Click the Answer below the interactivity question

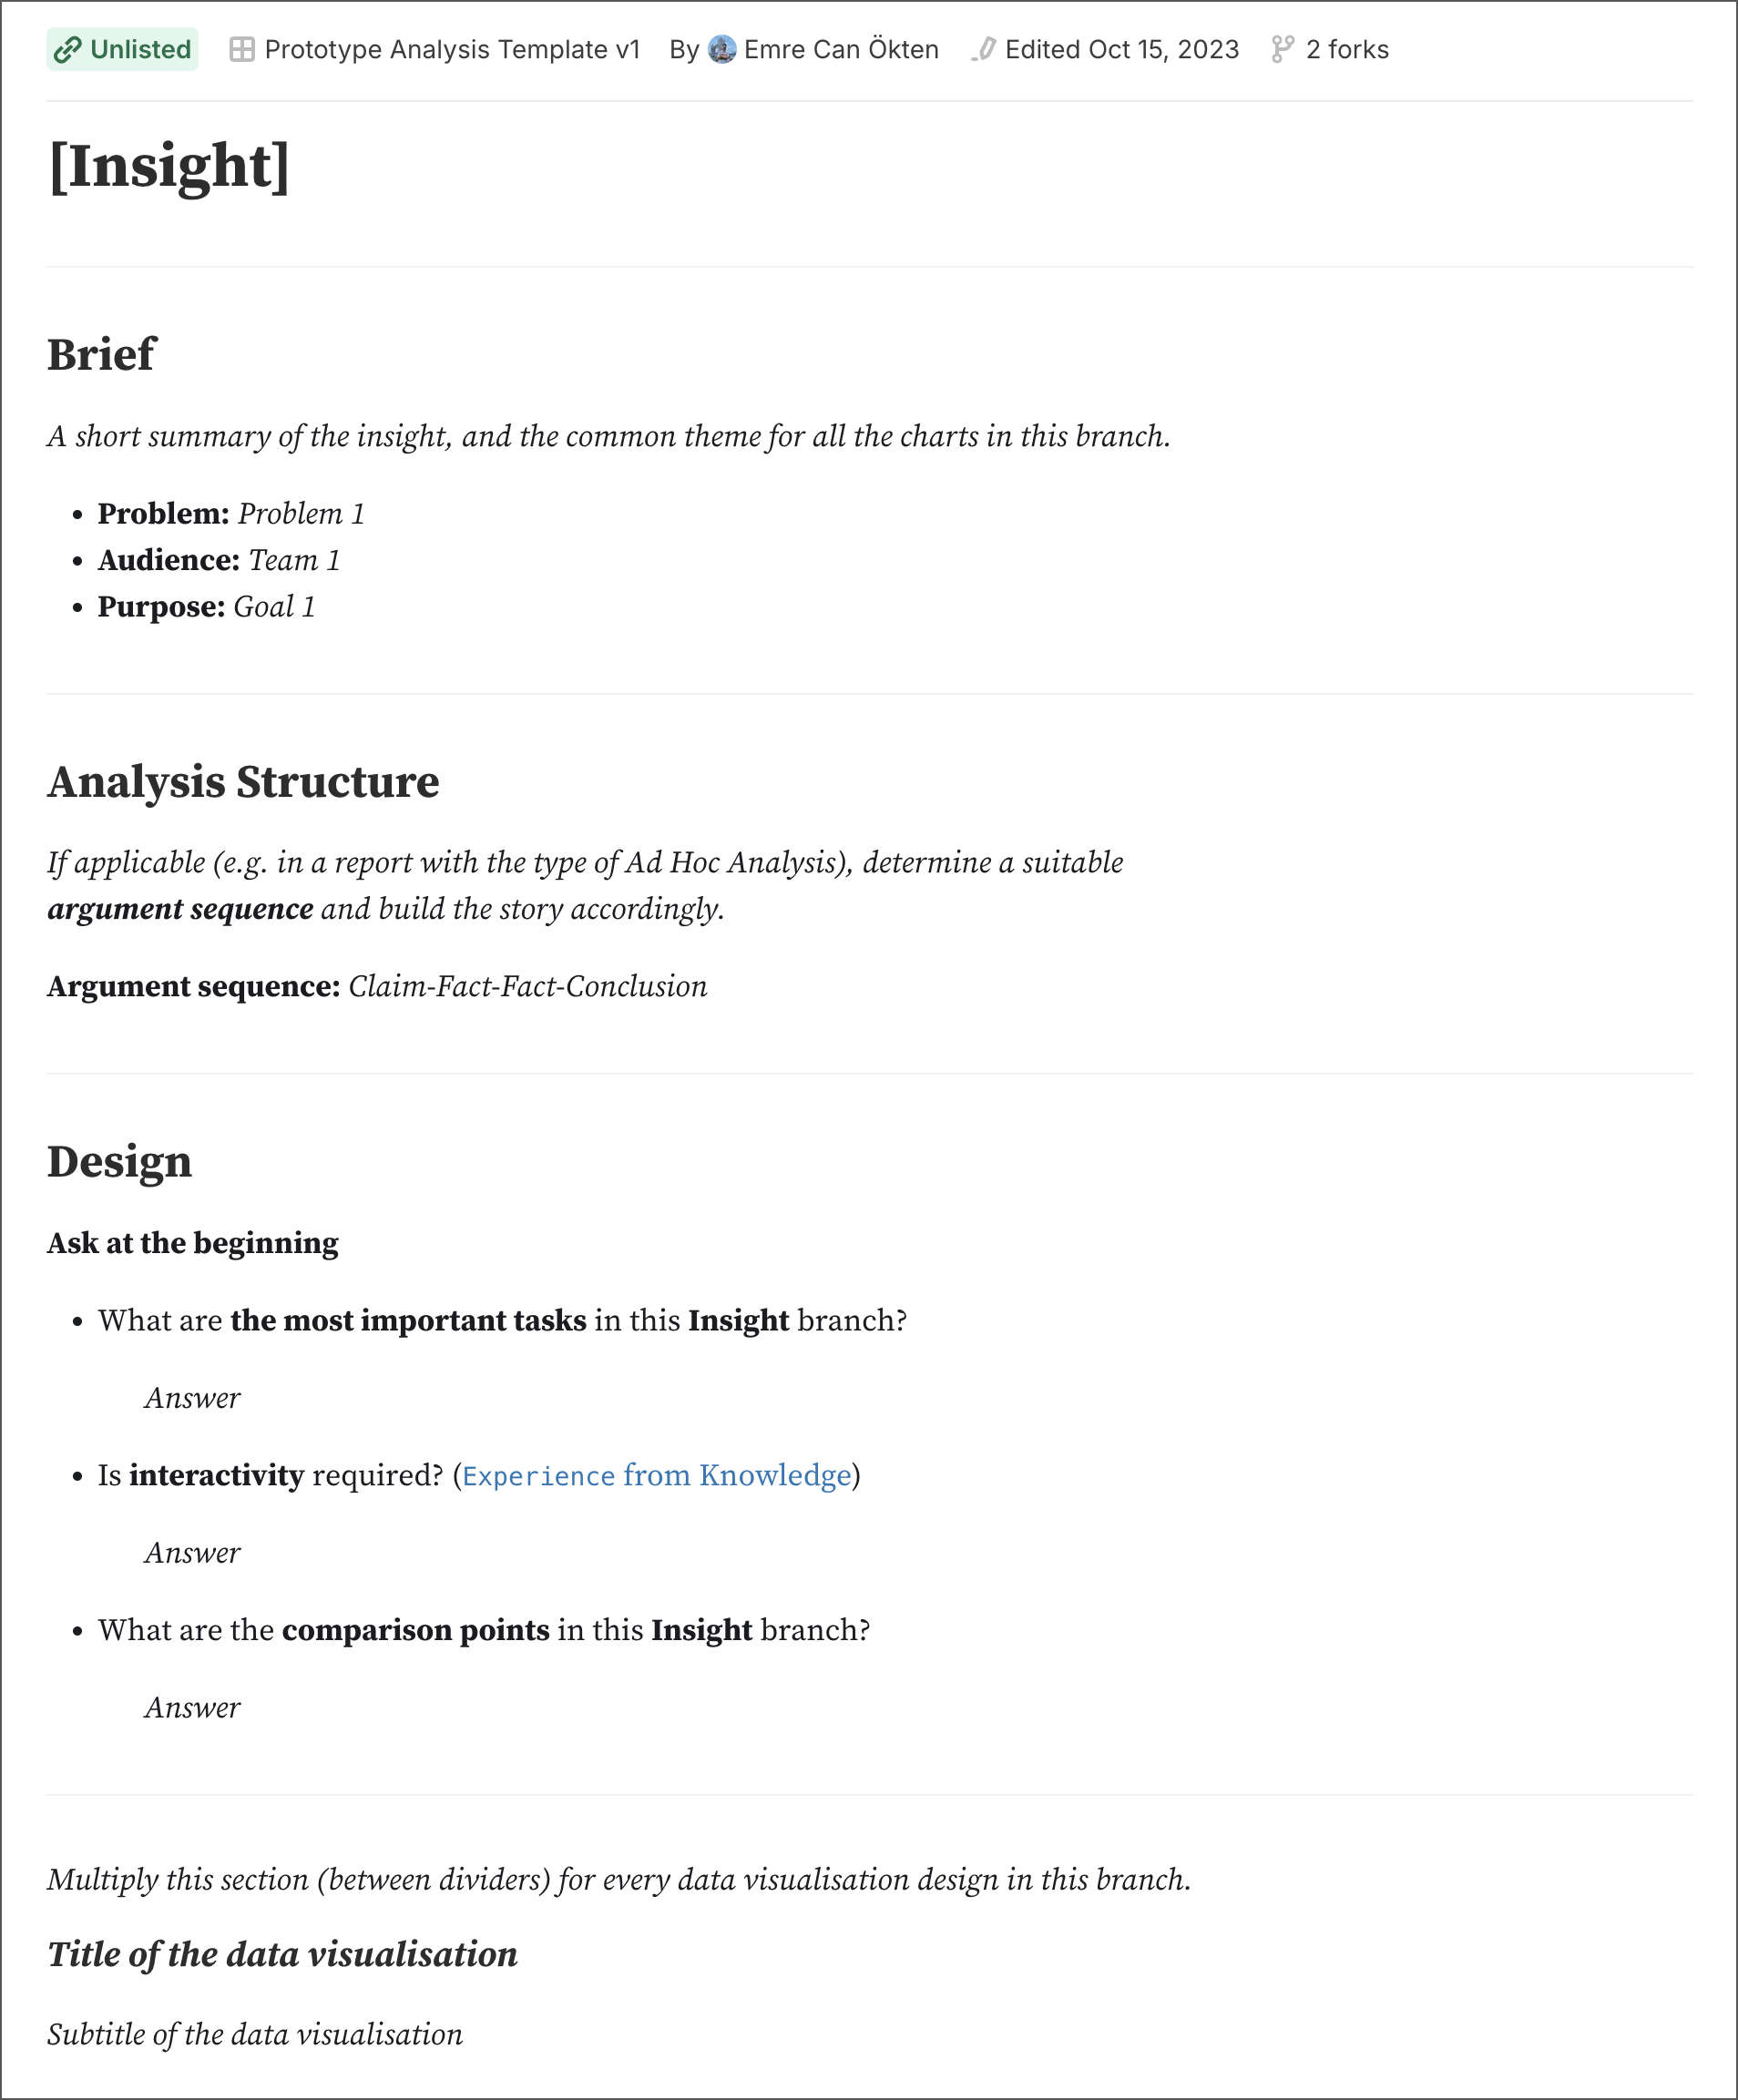pyautogui.click(x=192, y=1553)
